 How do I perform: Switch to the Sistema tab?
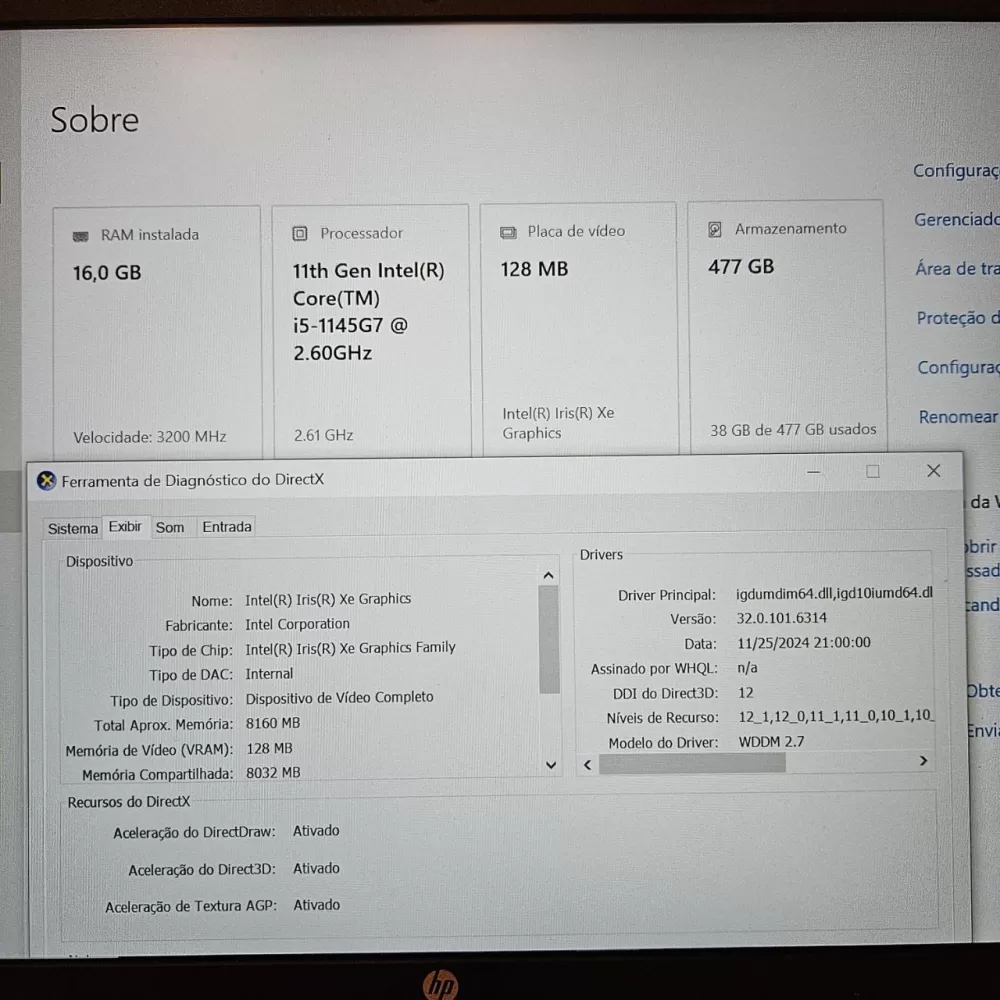pyautogui.click(x=73, y=528)
